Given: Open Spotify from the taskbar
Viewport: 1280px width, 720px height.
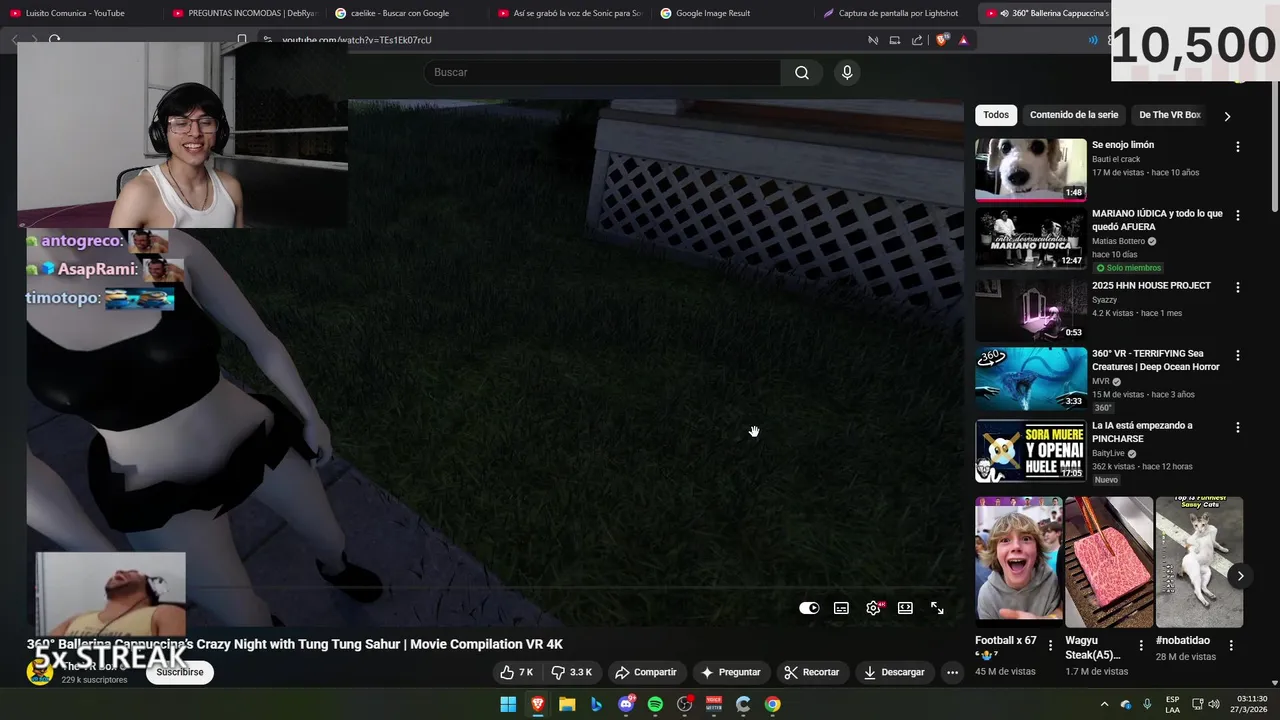Looking at the screenshot, I should tap(655, 704).
